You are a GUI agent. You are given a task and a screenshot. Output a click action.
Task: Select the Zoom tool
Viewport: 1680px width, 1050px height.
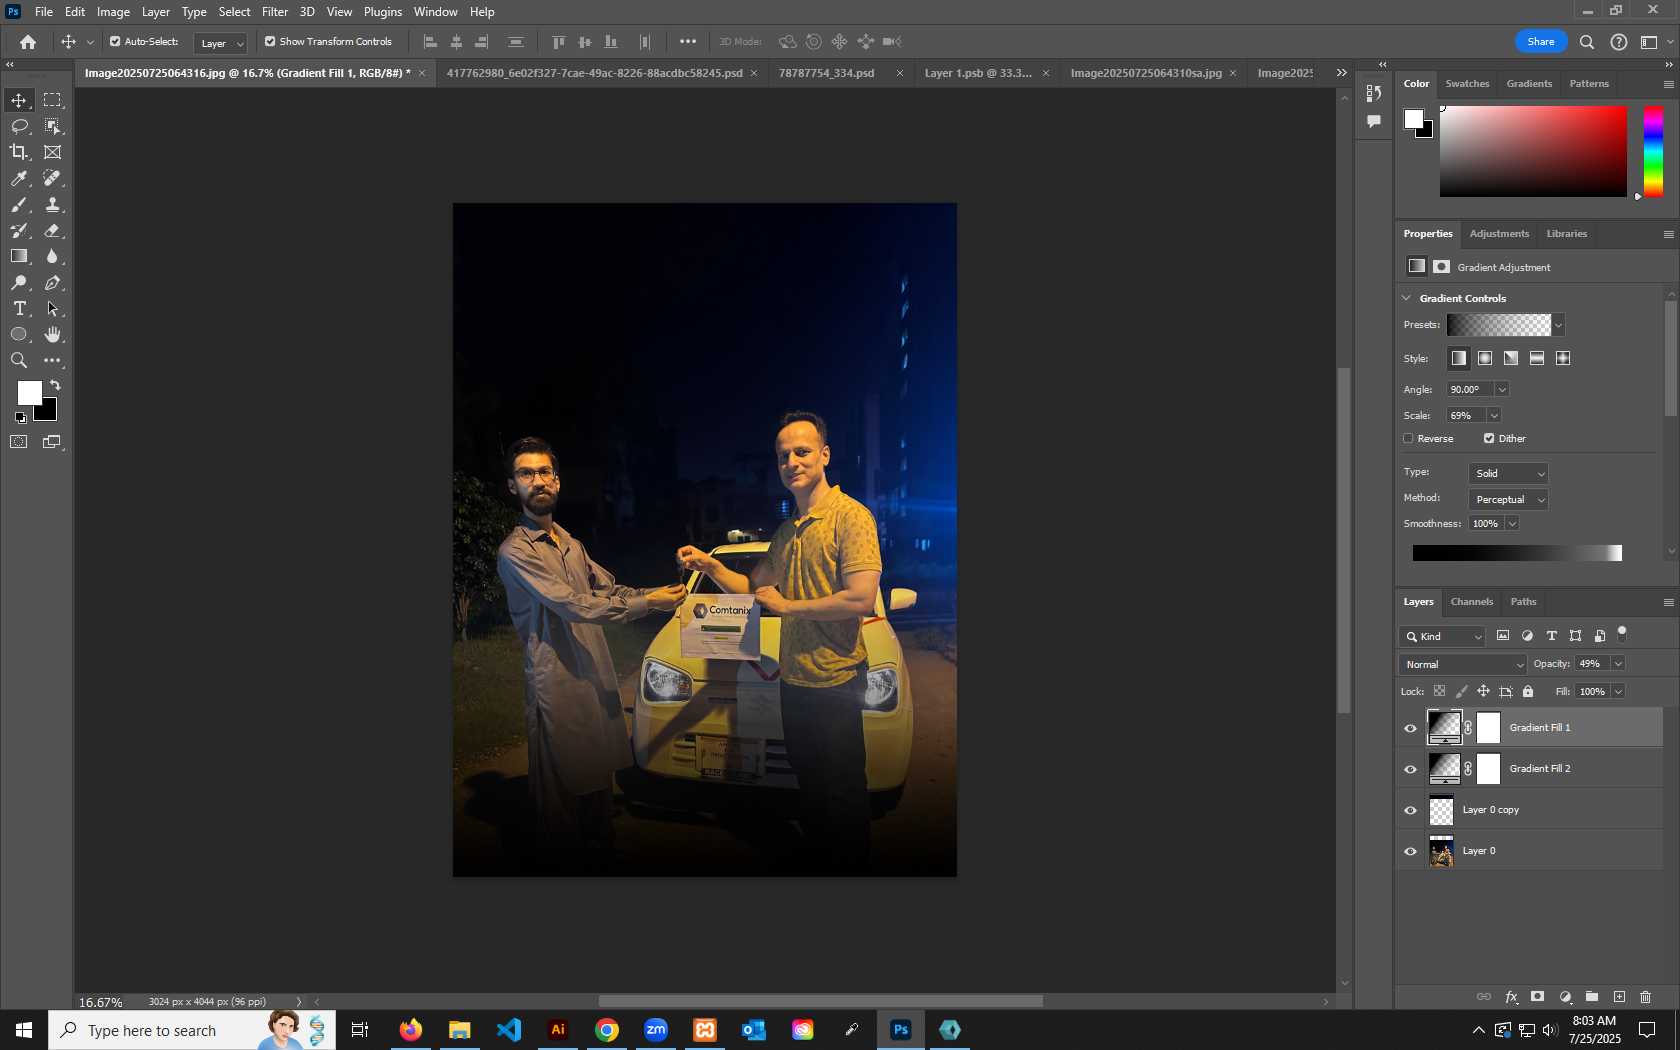[19, 361]
